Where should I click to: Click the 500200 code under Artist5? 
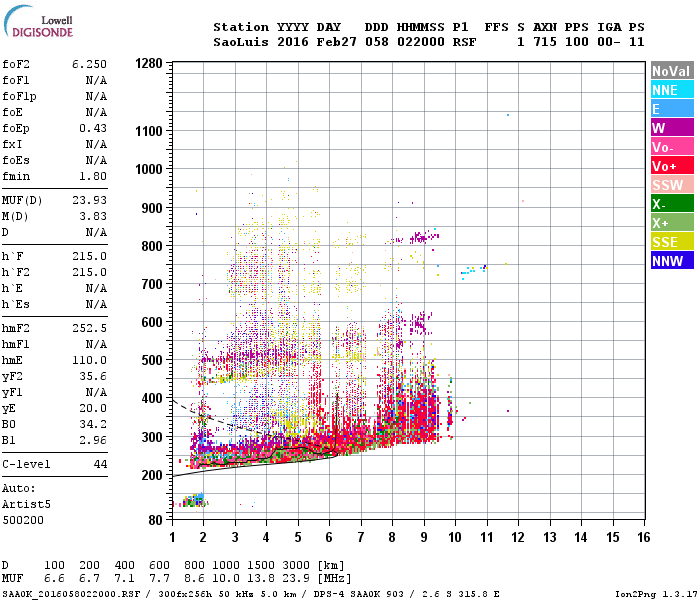click(x=23, y=520)
